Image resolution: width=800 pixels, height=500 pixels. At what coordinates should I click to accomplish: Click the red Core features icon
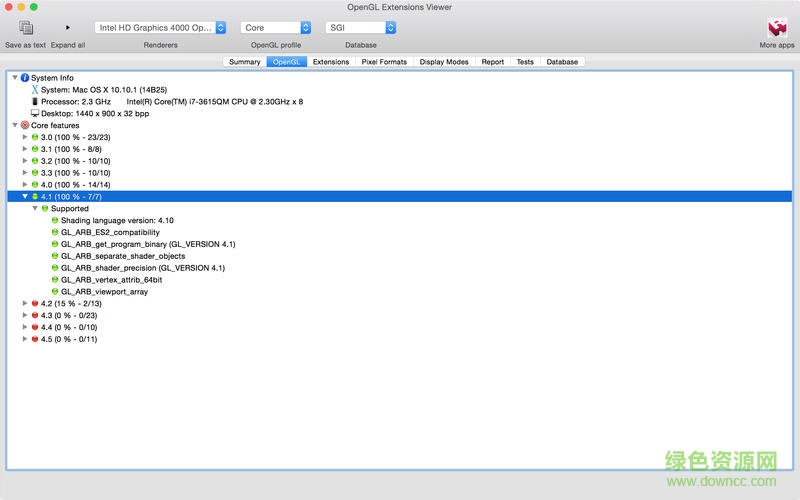click(x=25, y=125)
